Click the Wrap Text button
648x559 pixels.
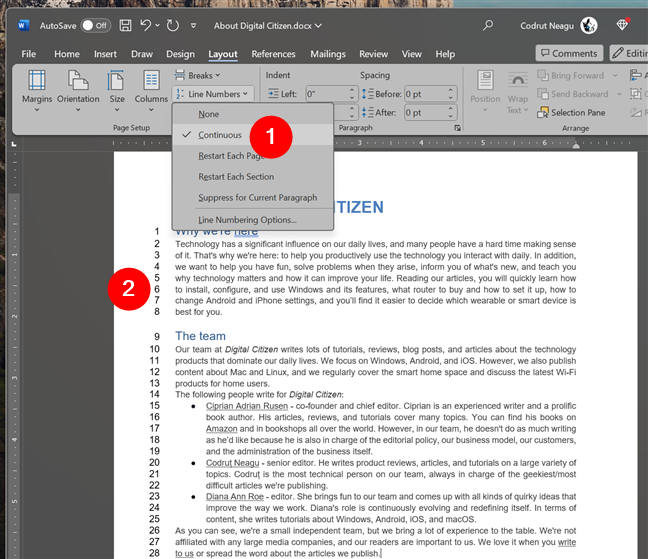pos(517,92)
